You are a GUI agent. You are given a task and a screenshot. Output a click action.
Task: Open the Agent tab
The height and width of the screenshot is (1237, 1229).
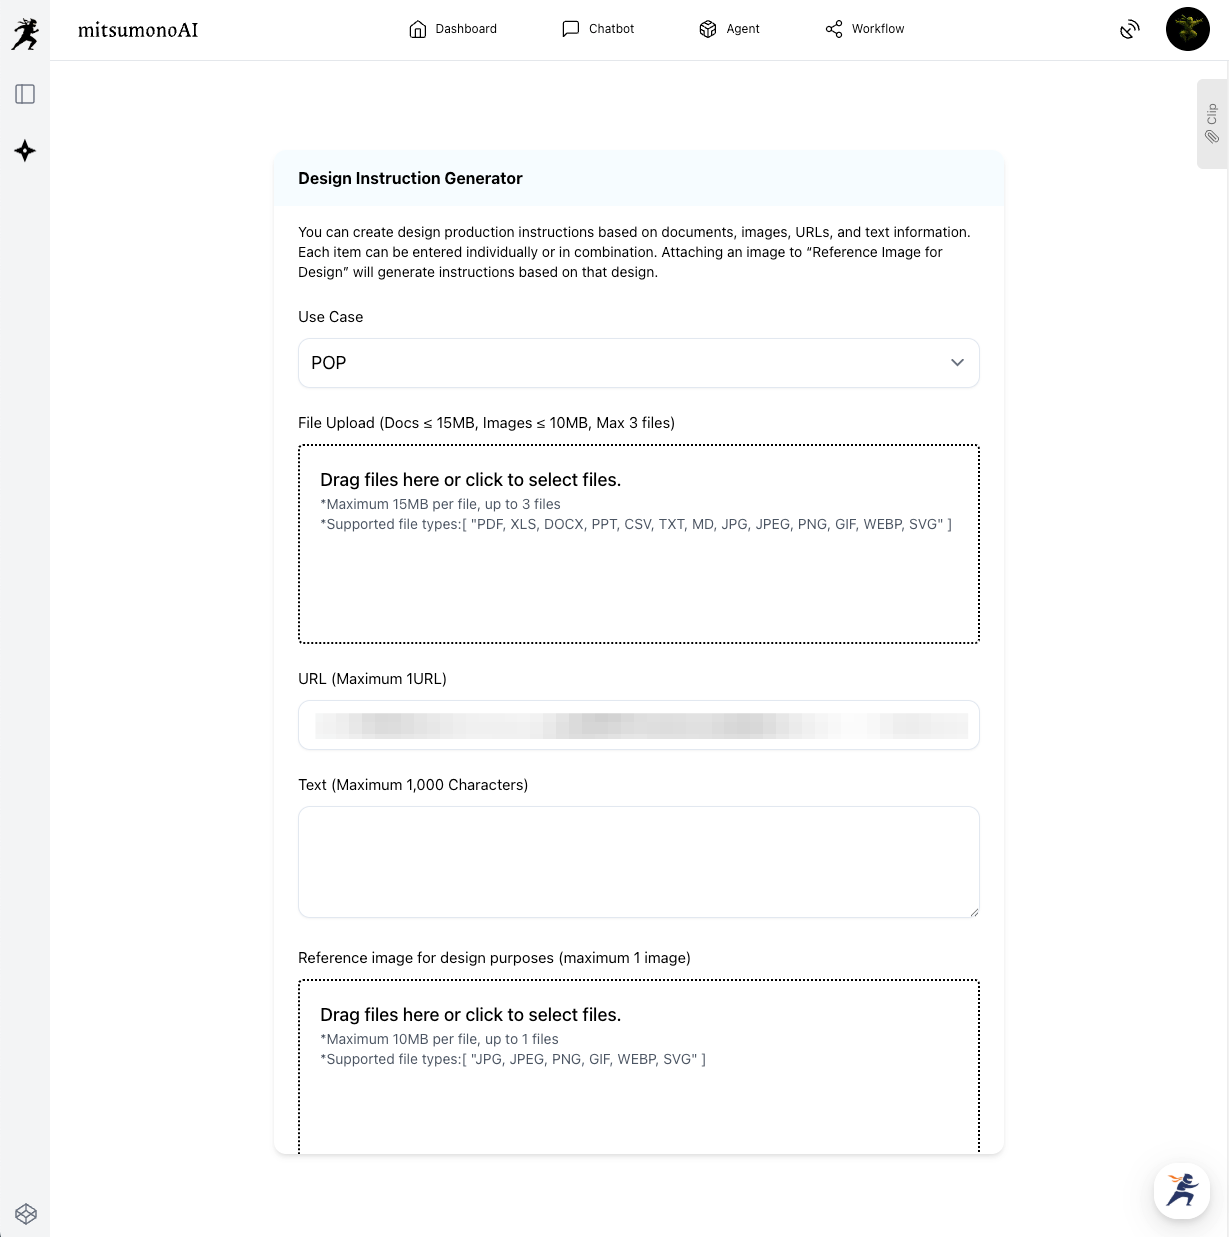pyautogui.click(x=729, y=29)
